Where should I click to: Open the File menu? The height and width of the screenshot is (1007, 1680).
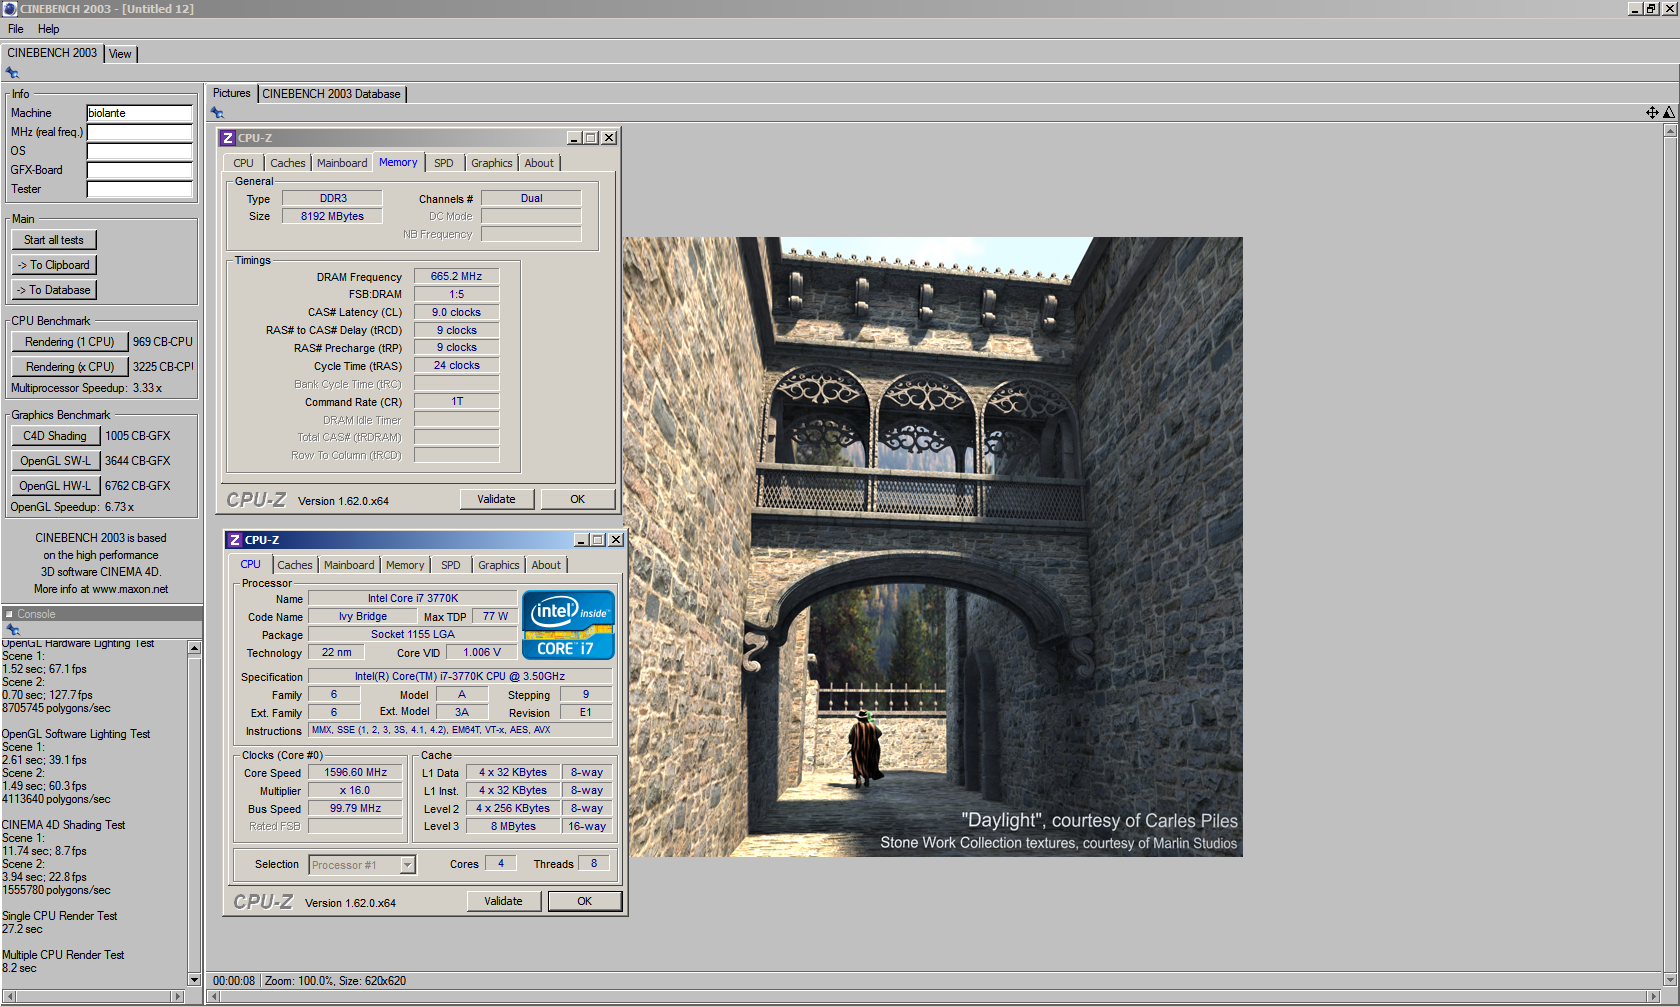click(x=16, y=29)
